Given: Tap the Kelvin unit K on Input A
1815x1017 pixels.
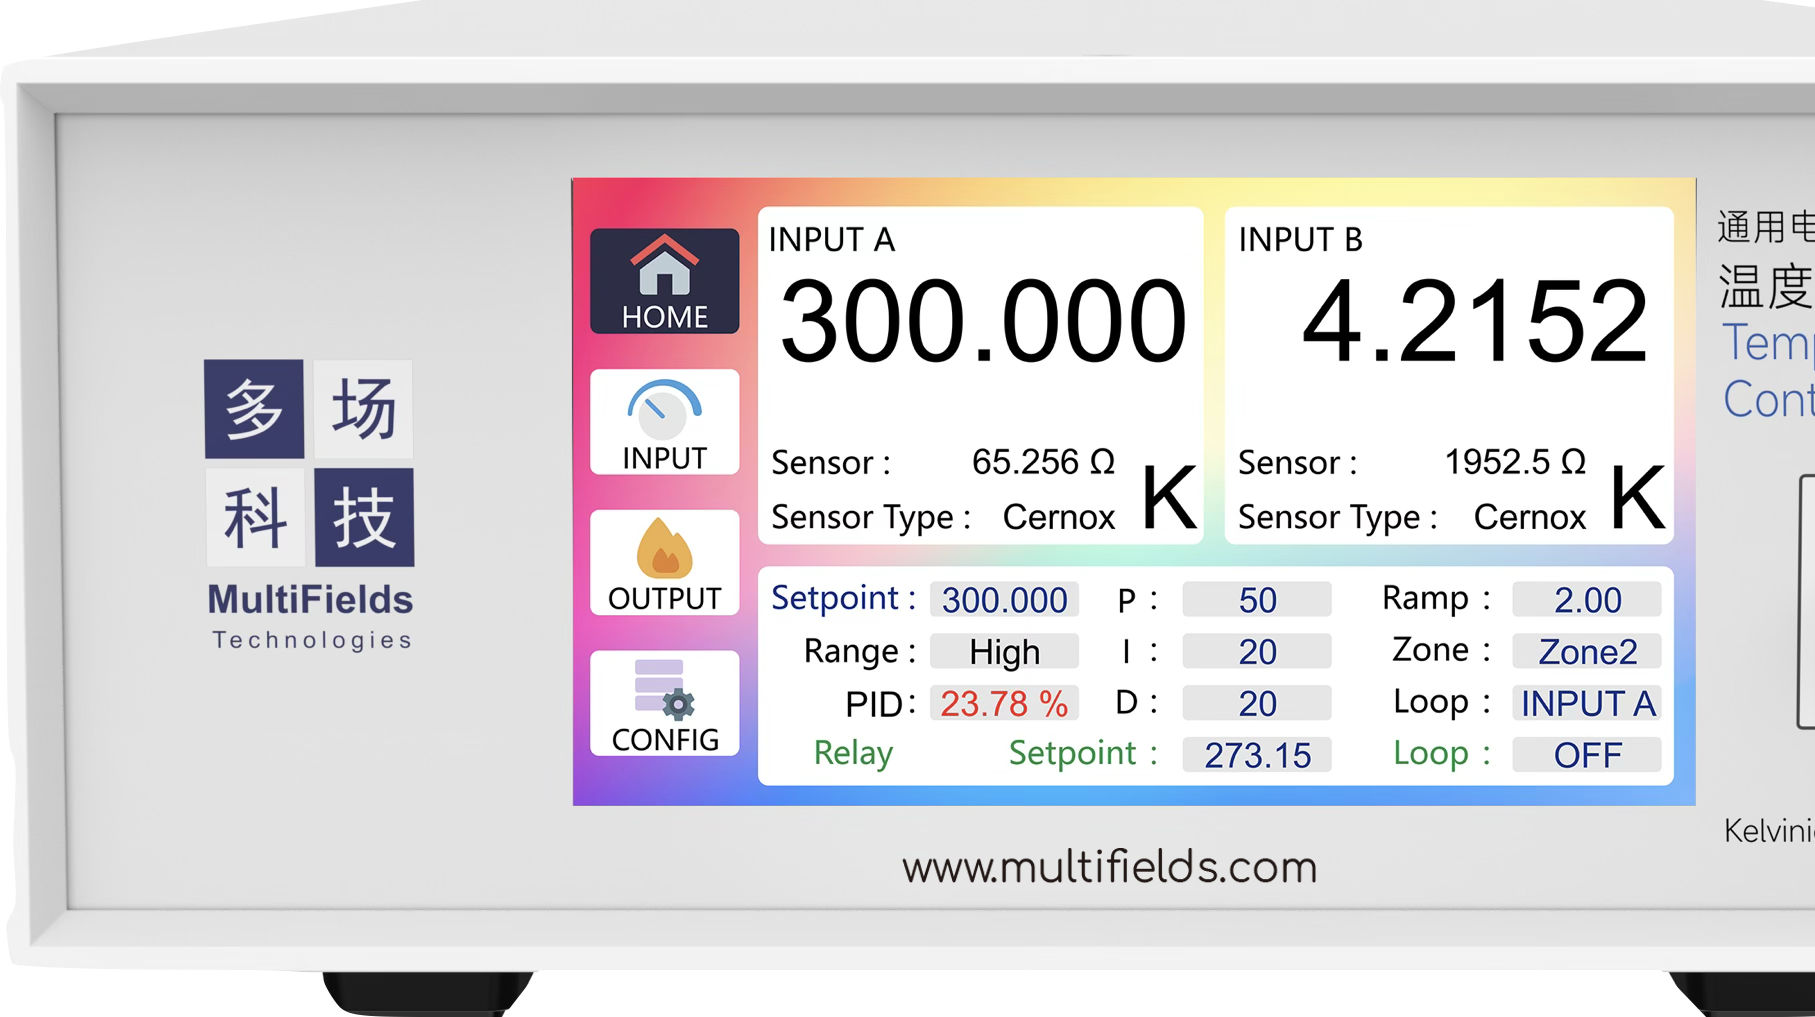Looking at the screenshot, I should [1168, 497].
